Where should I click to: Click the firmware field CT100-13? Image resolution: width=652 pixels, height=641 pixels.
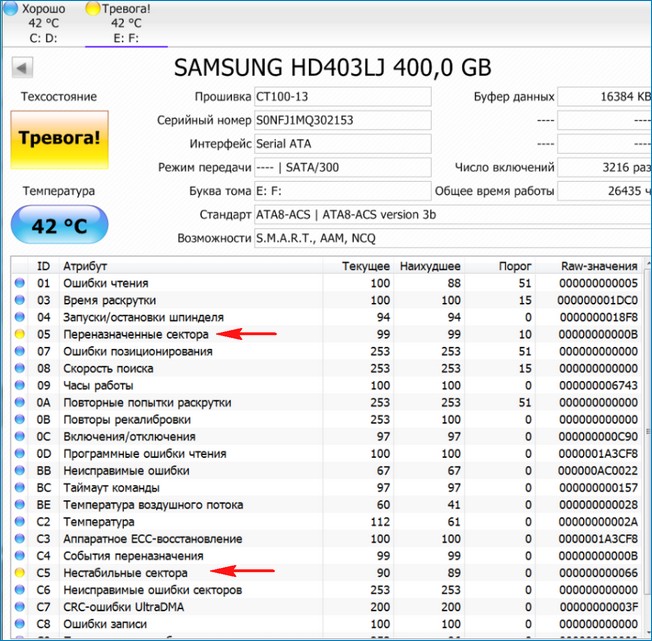point(342,96)
